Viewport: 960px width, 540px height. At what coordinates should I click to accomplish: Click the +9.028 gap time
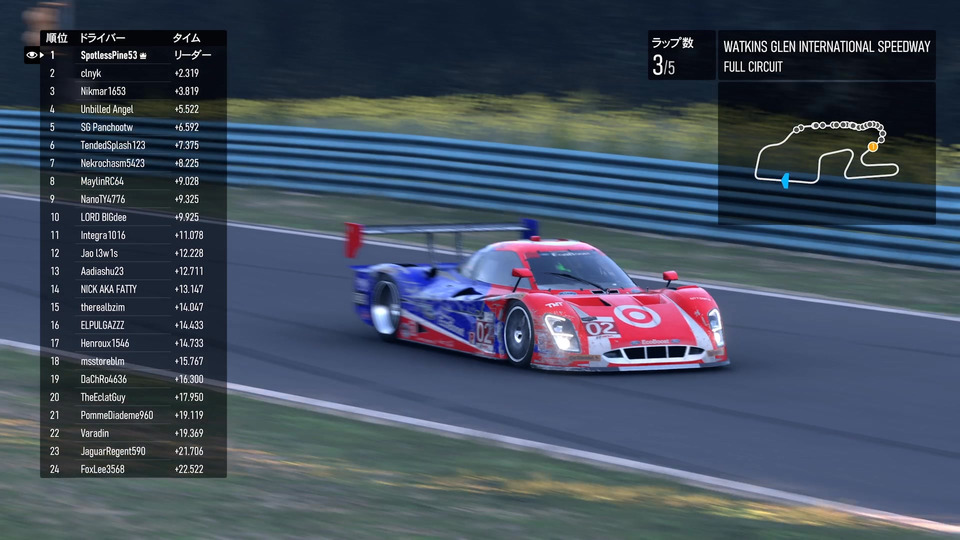pyautogui.click(x=187, y=181)
